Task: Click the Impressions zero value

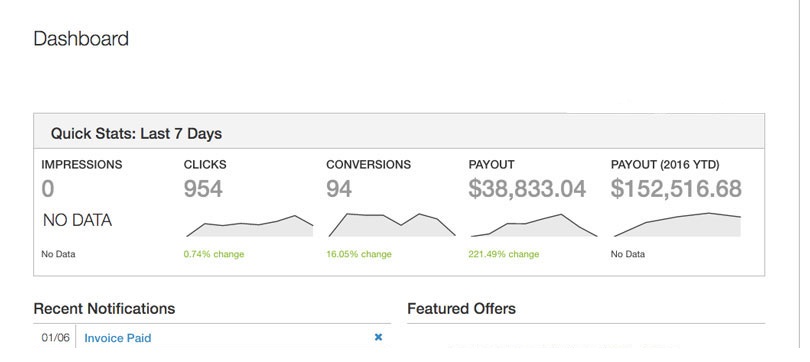Action: click(48, 189)
